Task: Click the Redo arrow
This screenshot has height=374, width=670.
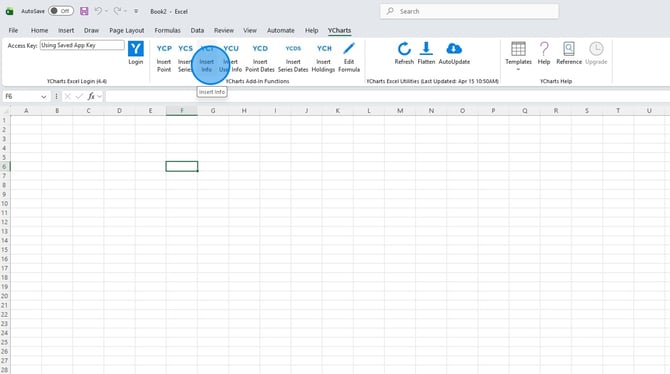Action: point(117,11)
